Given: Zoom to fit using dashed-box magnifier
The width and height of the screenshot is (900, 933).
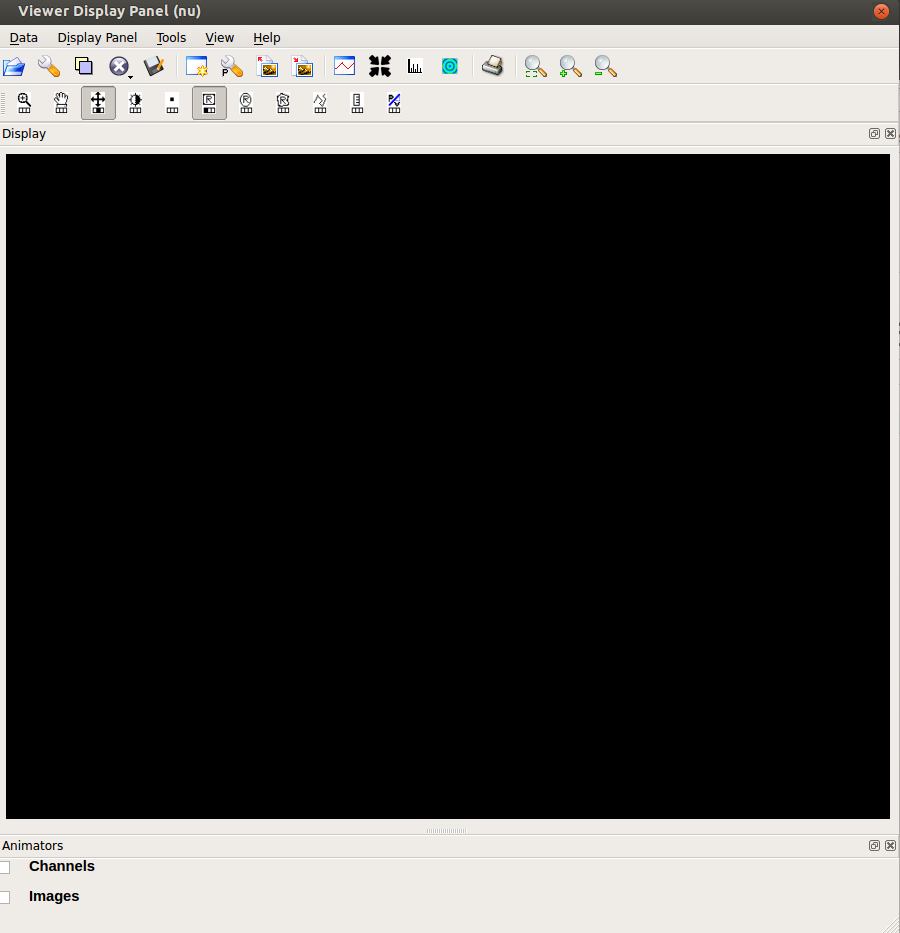Looking at the screenshot, I should (535, 66).
